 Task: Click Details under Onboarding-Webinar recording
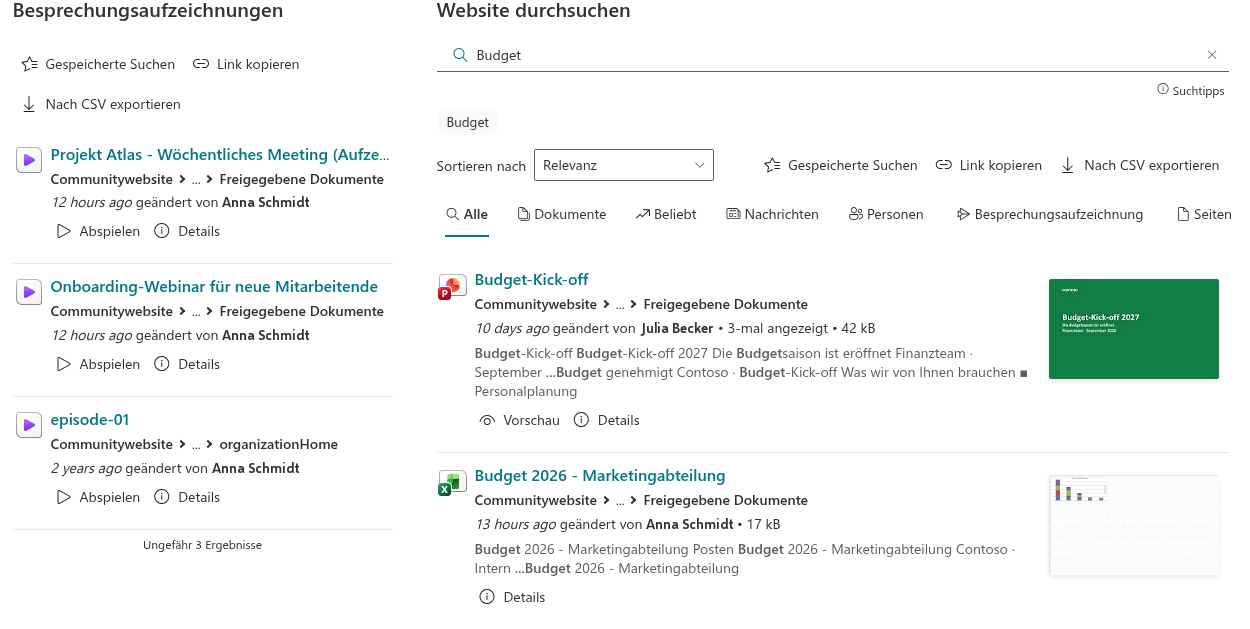(187, 364)
